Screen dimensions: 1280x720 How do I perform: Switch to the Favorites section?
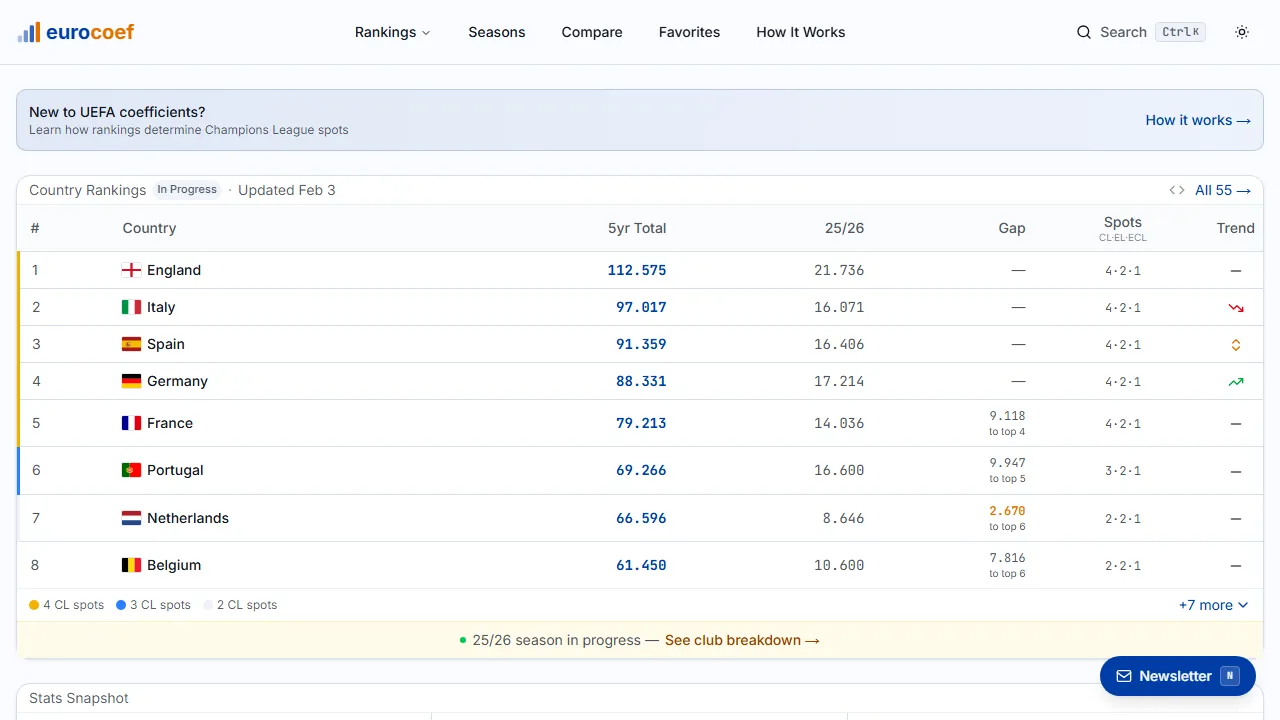(x=689, y=32)
